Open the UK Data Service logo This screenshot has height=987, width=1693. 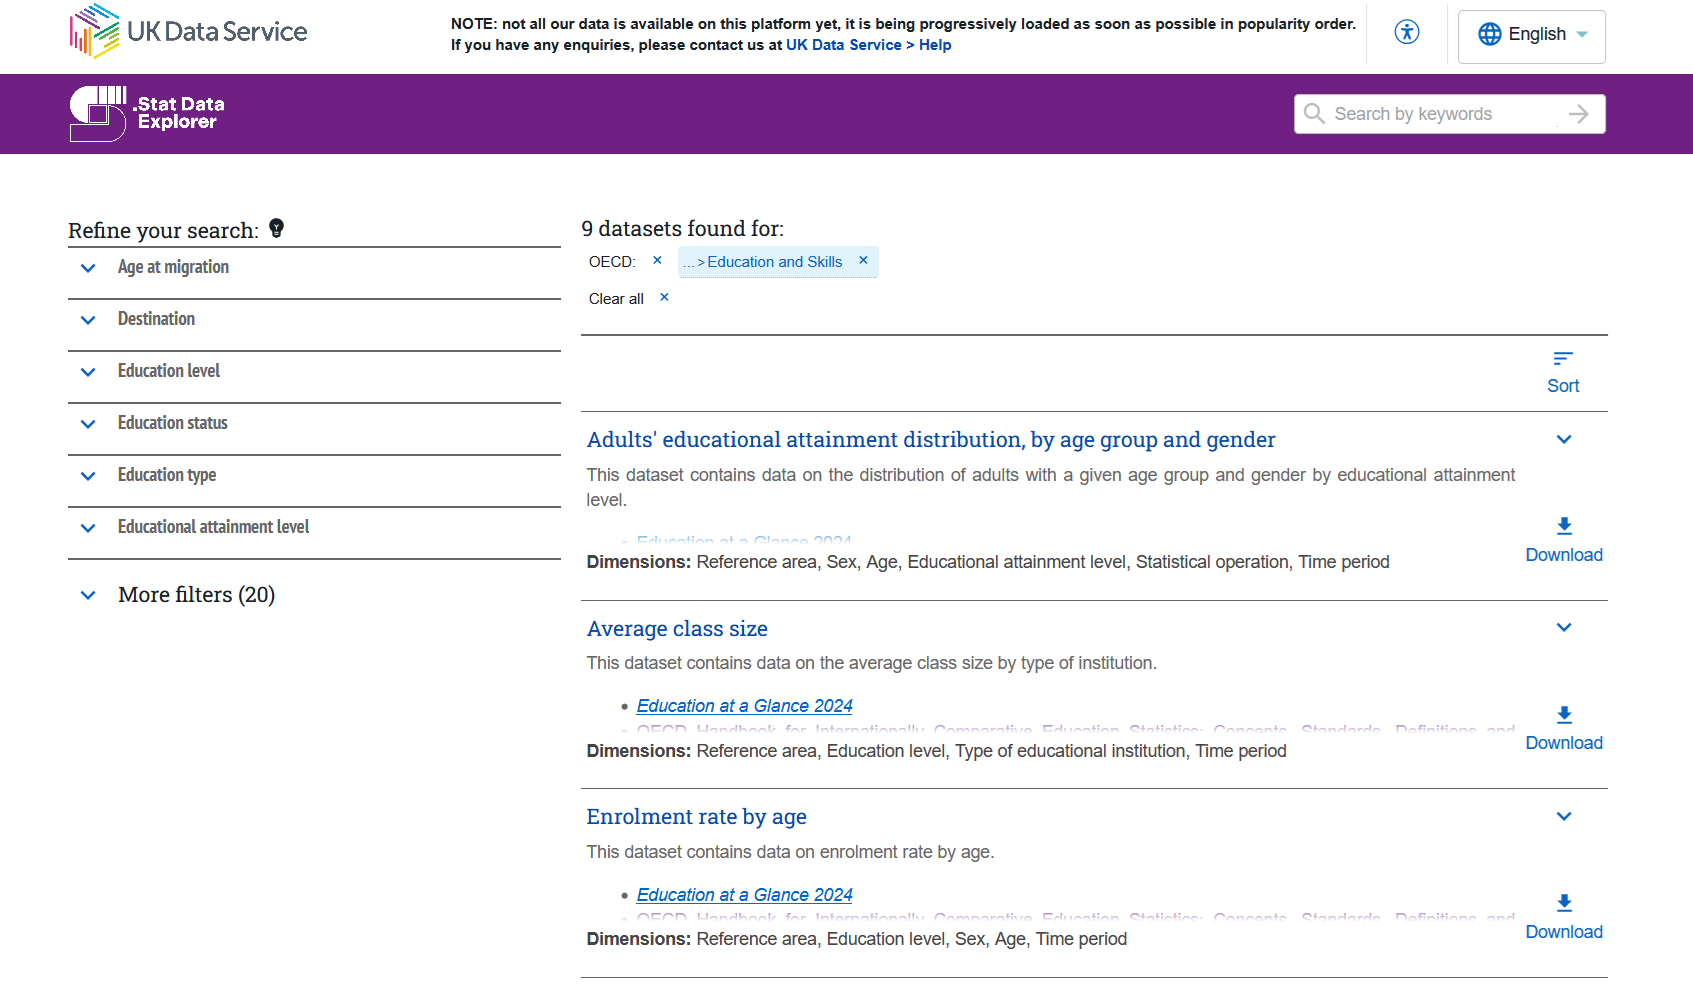pos(188,31)
